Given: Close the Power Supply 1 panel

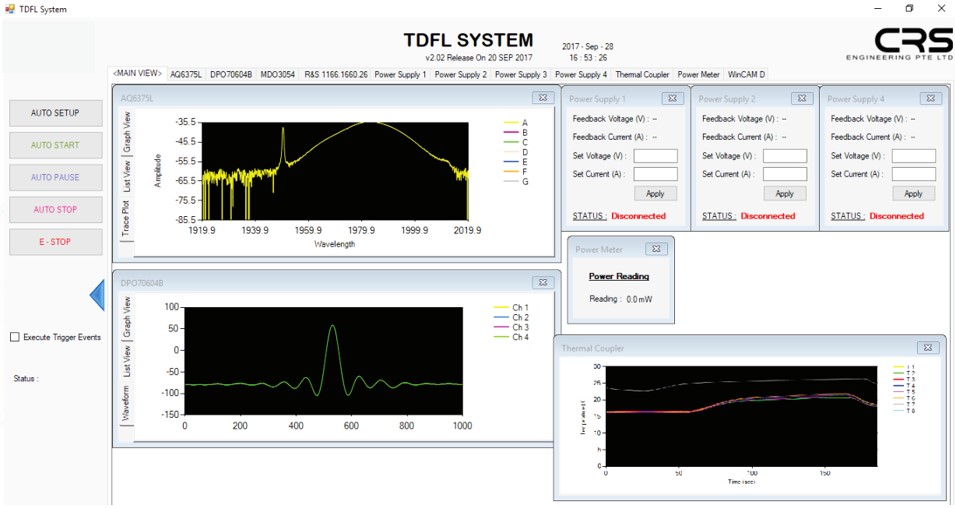Looking at the screenshot, I should click(671, 99).
